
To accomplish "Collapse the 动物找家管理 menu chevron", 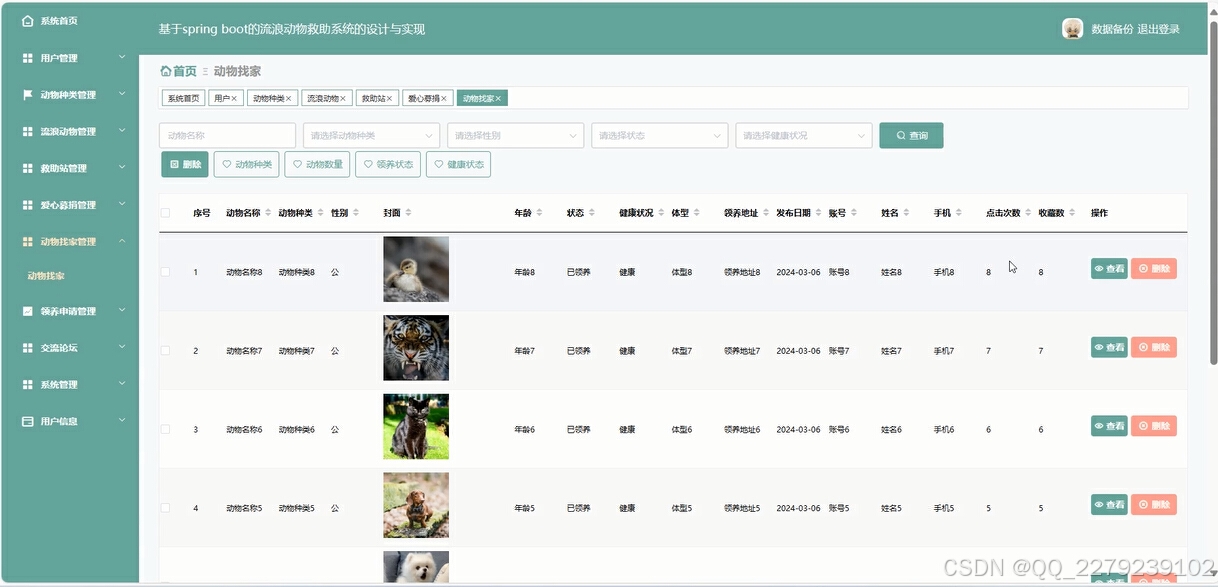I will pos(122,241).
